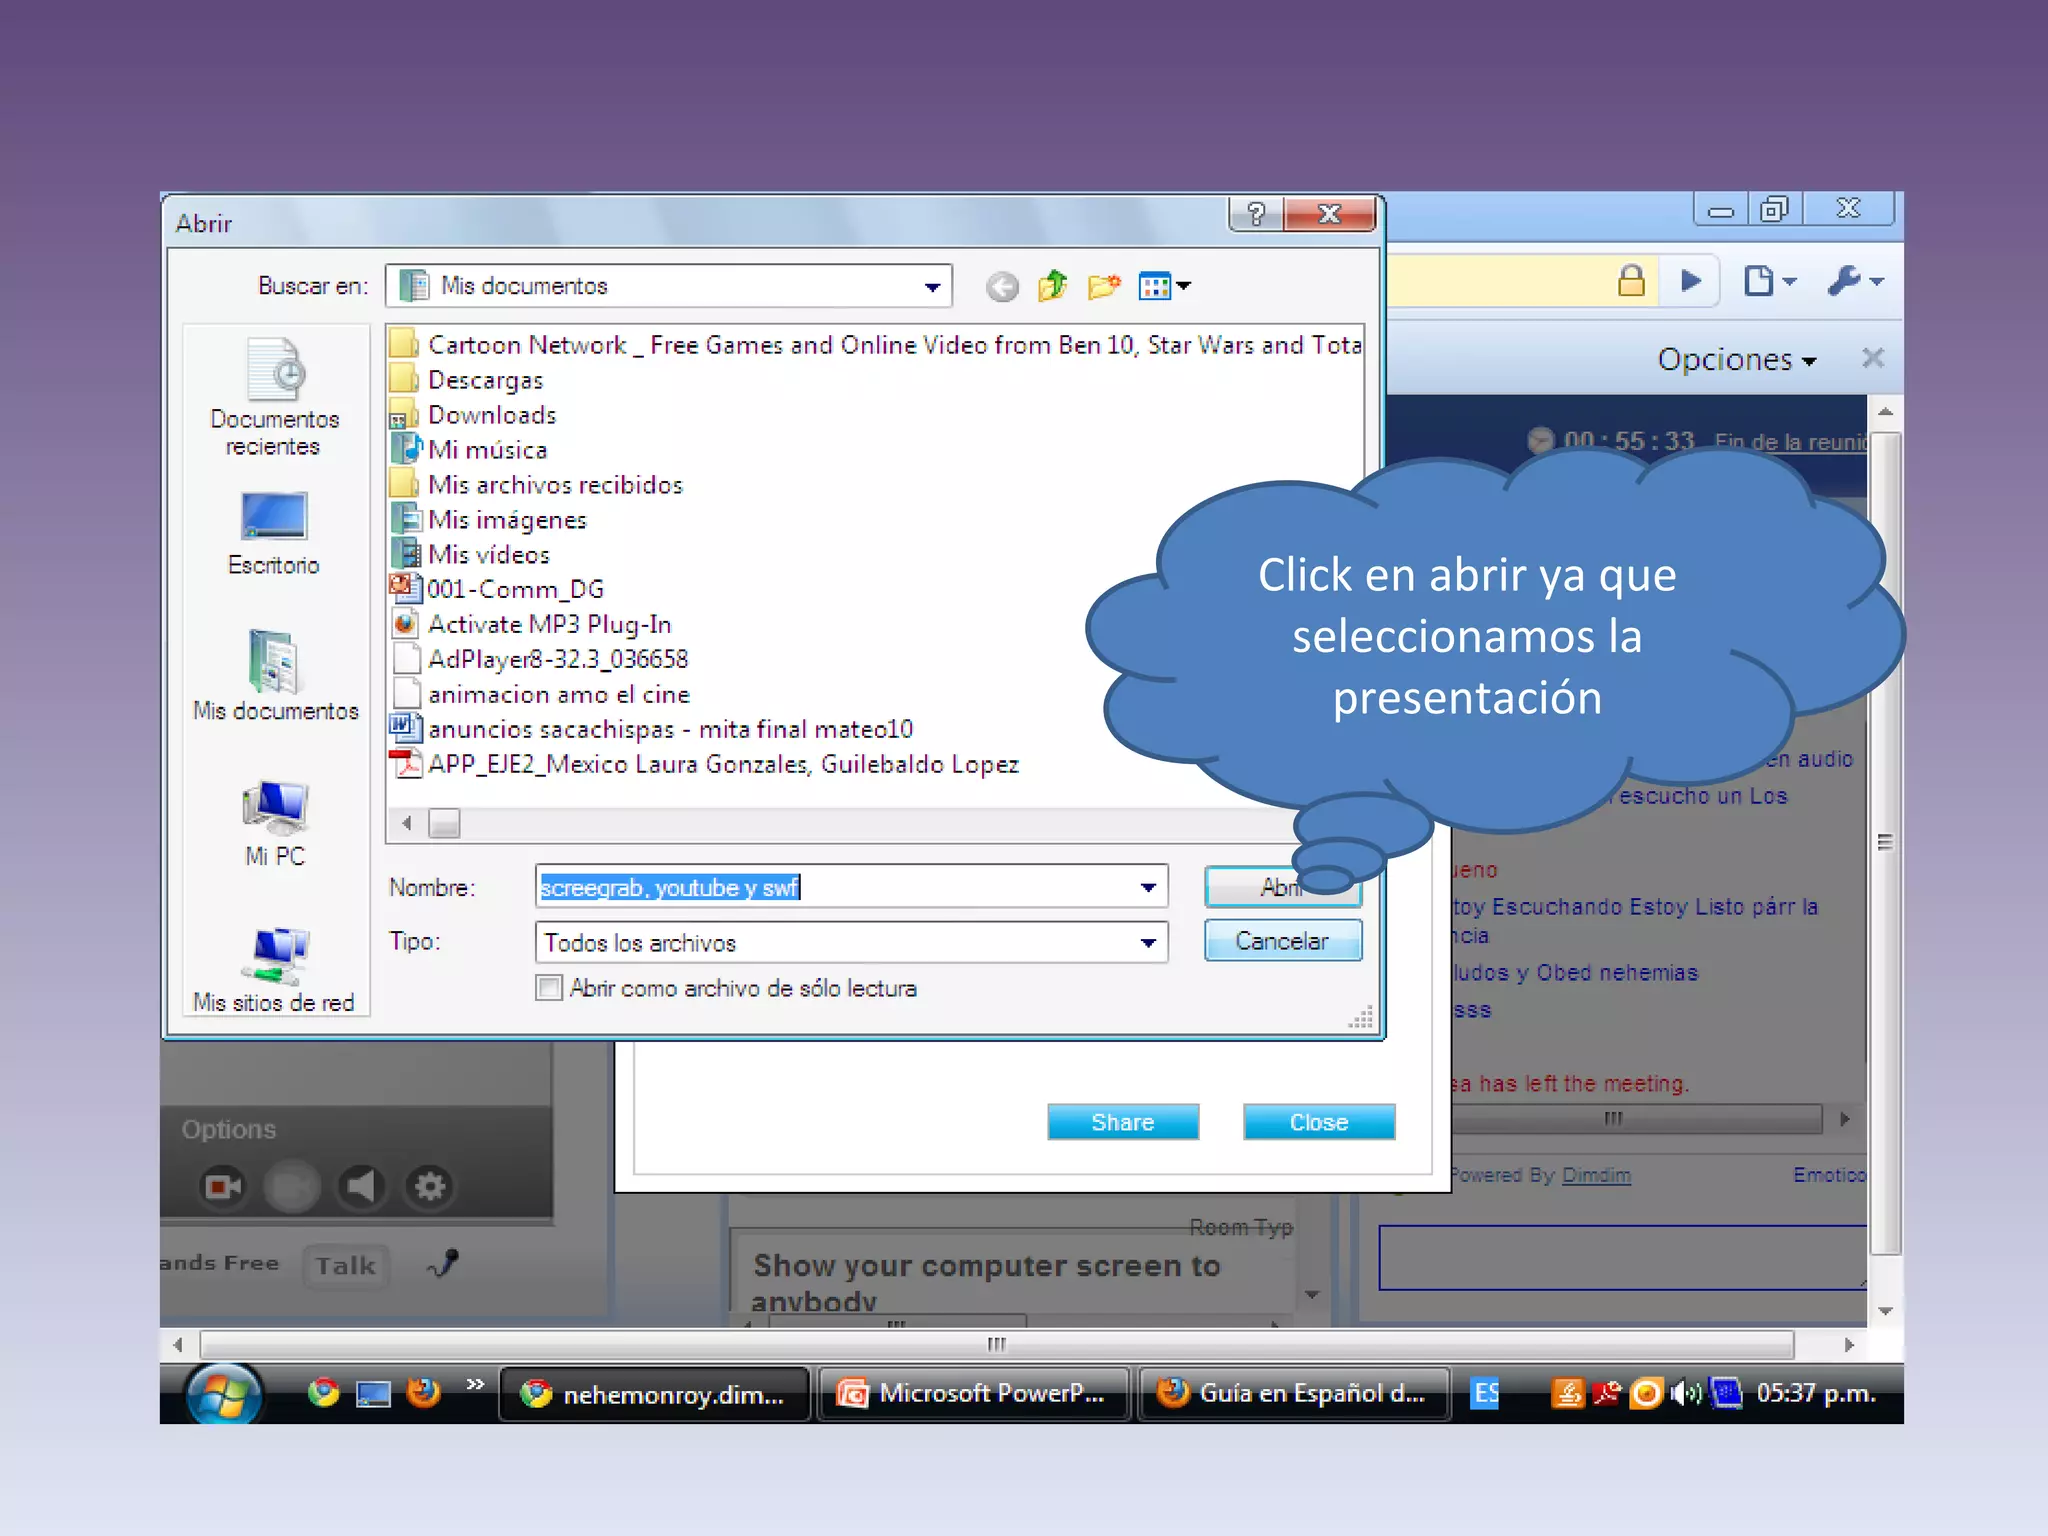The image size is (2048, 1536).
Task: Close the Opciones bar with the X
Action: 1873,358
